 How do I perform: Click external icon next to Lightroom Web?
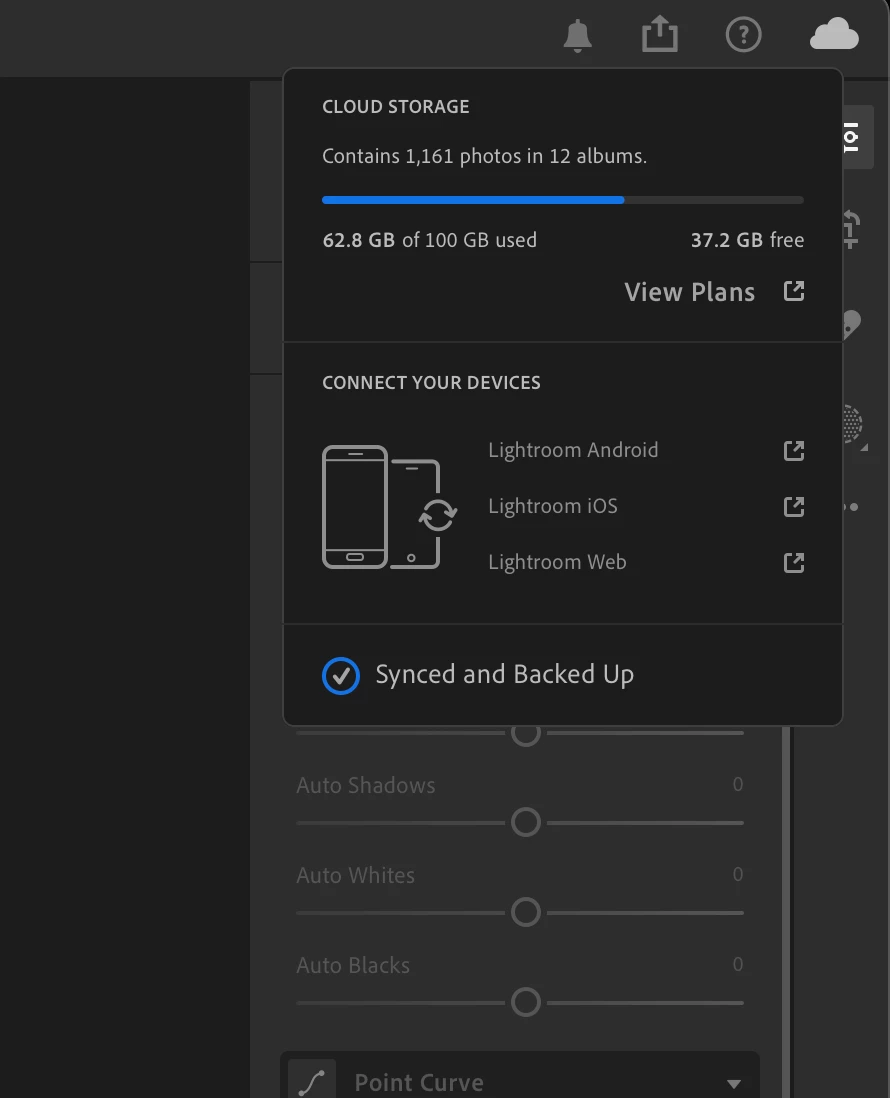tap(793, 562)
